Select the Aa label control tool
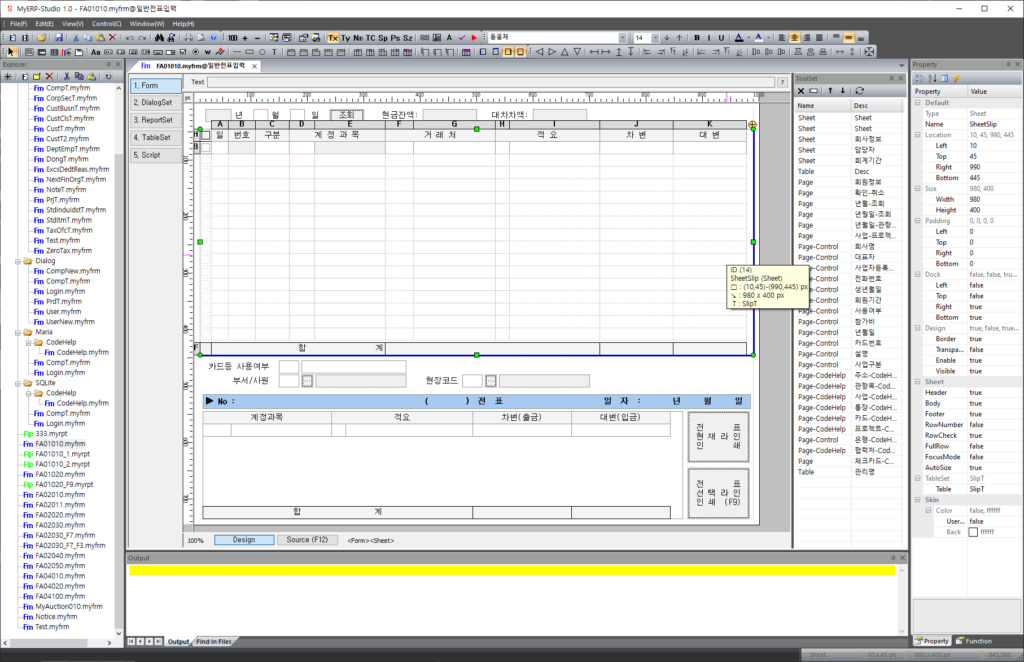This screenshot has width=1024, height=662. [96, 52]
